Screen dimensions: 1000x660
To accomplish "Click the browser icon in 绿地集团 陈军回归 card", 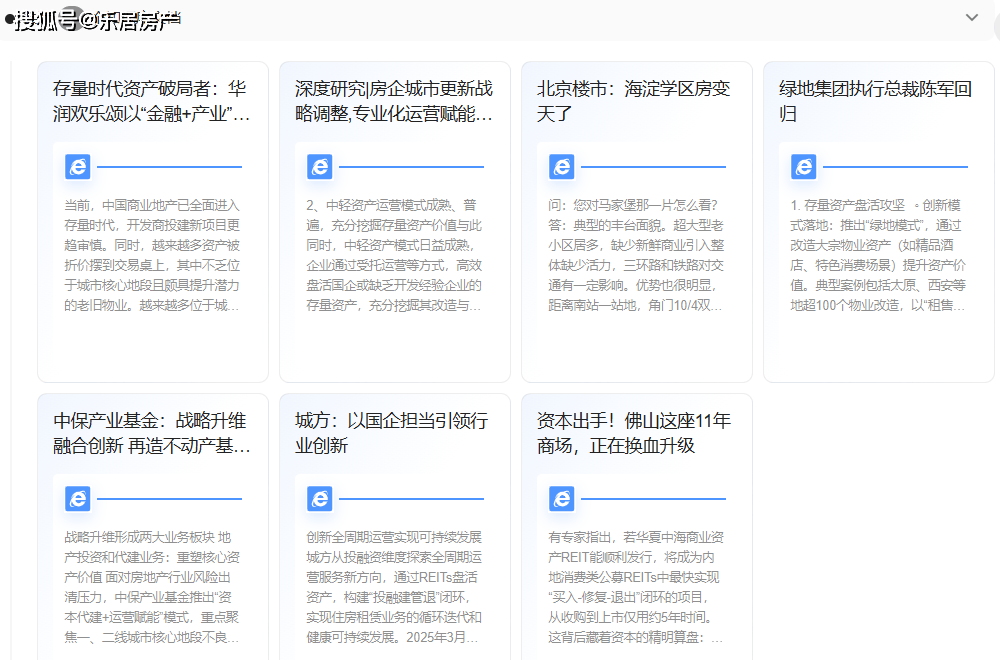I will 804,167.
